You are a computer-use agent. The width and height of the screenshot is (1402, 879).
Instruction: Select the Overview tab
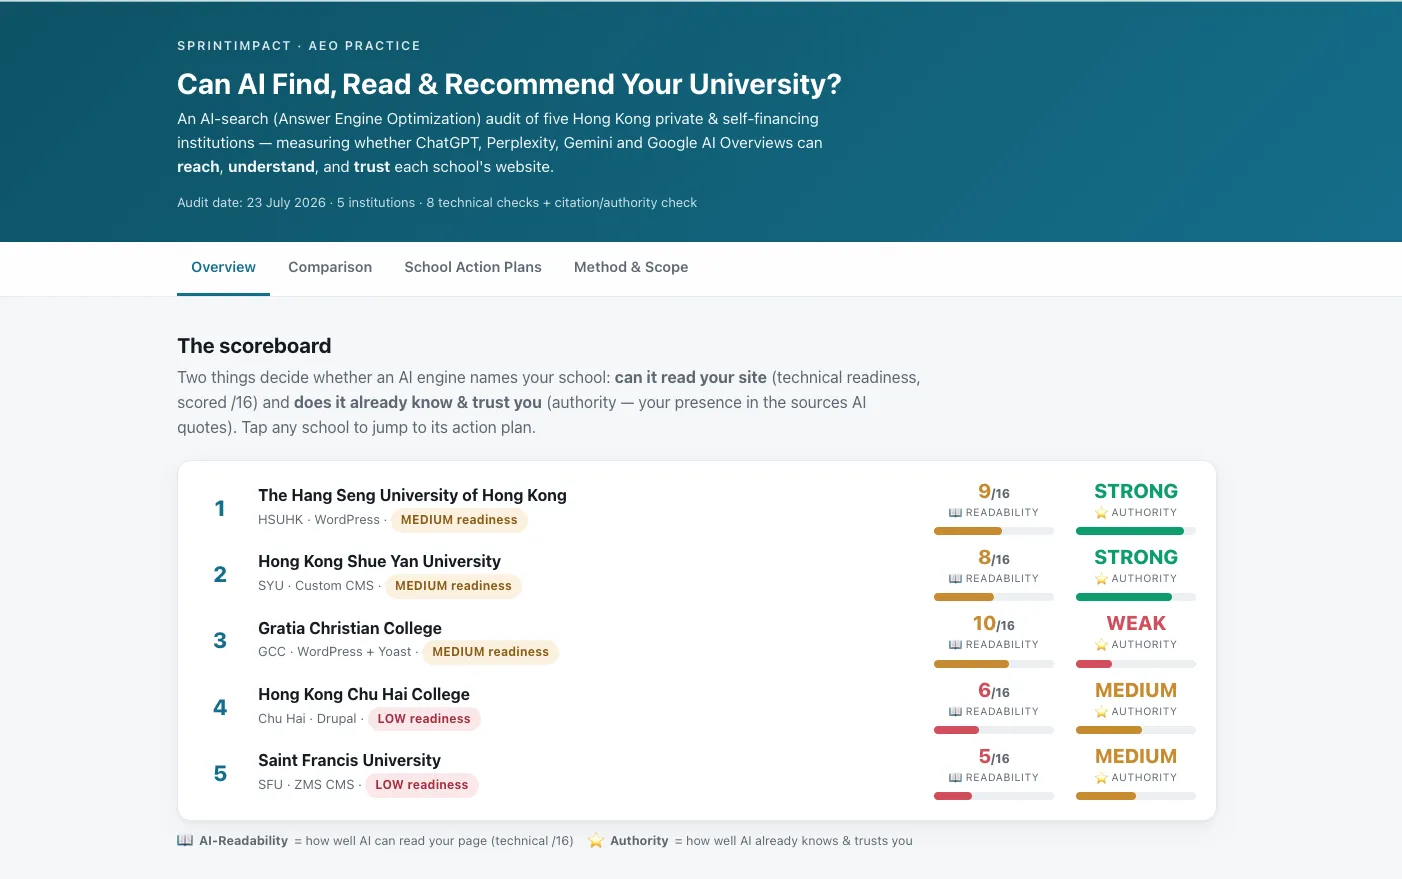223,267
